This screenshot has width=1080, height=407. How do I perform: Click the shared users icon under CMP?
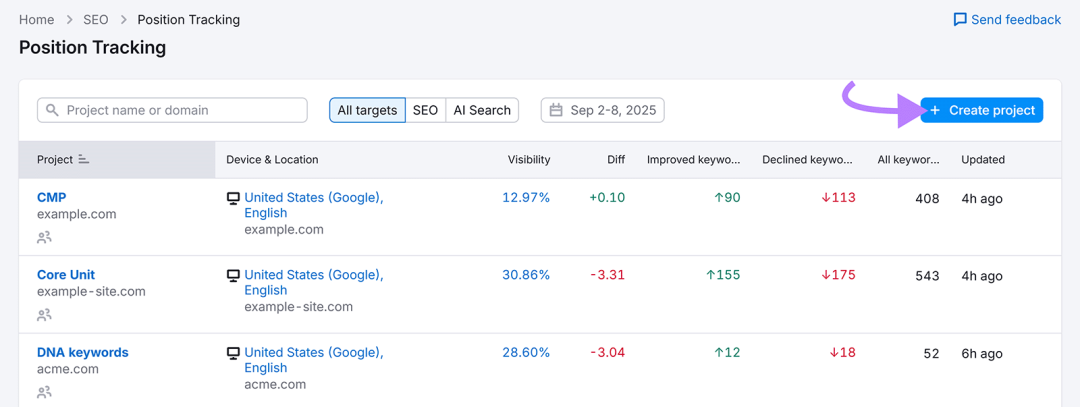(x=44, y=238)
